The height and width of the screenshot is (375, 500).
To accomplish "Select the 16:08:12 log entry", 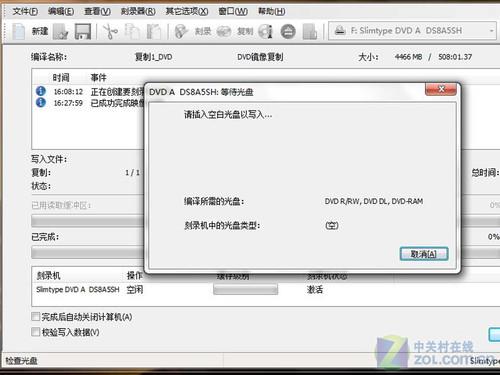I will point(89,91).
